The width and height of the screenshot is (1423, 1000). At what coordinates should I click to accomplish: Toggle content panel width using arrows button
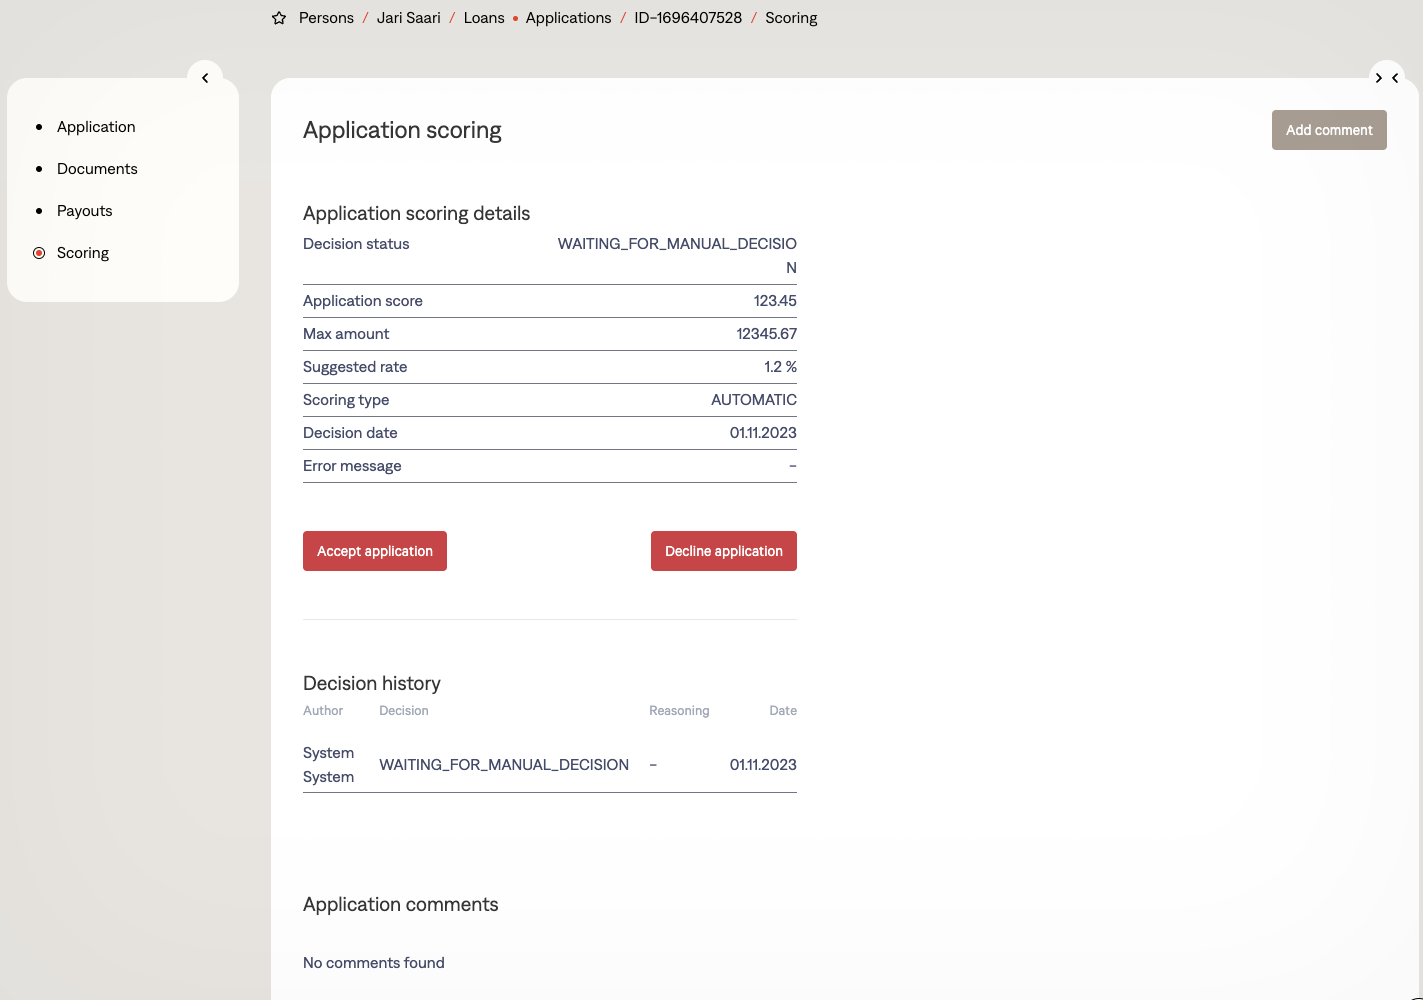[1386, 78]
